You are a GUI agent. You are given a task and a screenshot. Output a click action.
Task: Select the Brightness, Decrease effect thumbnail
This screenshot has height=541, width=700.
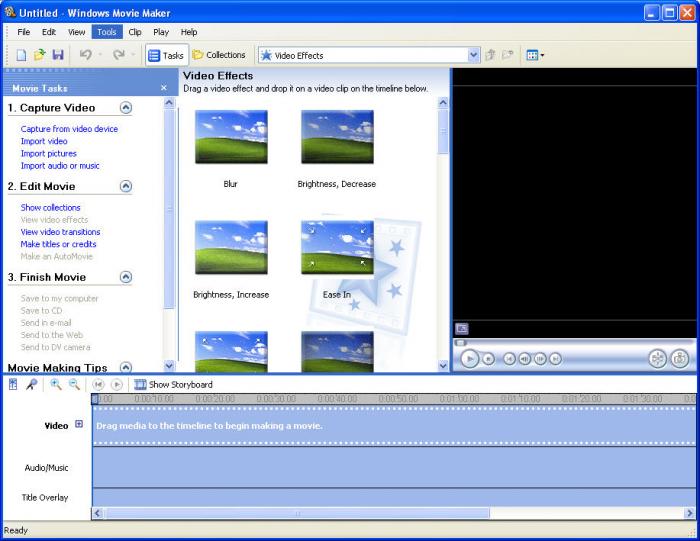pyautogui.click(x=338, y=137)
